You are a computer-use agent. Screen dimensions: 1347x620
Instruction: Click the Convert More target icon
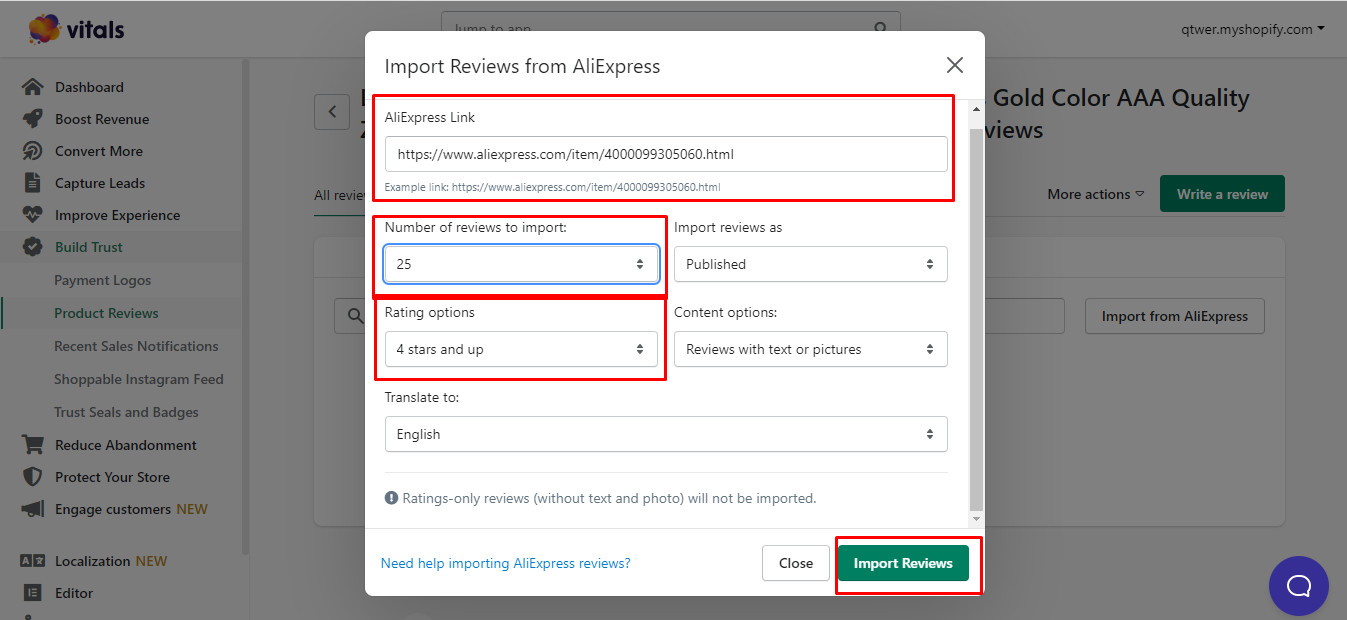33,151
